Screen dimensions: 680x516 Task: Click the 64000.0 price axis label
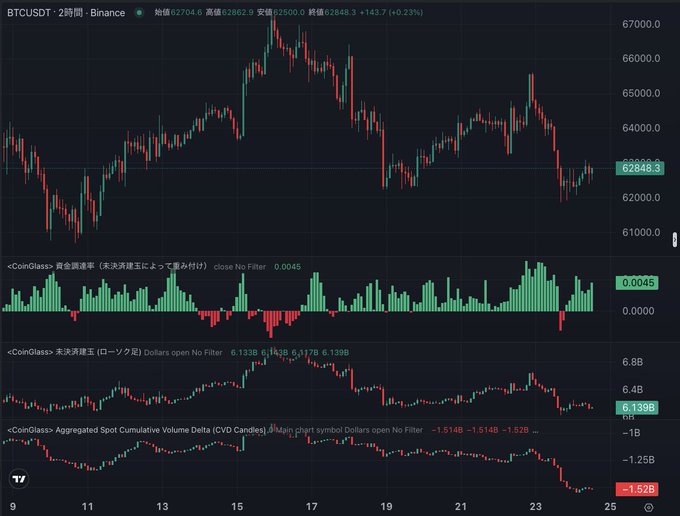click(641, 128)
